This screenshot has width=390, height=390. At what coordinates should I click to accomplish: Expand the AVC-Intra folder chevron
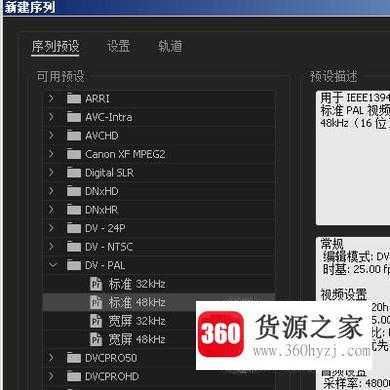coord(51,117)
